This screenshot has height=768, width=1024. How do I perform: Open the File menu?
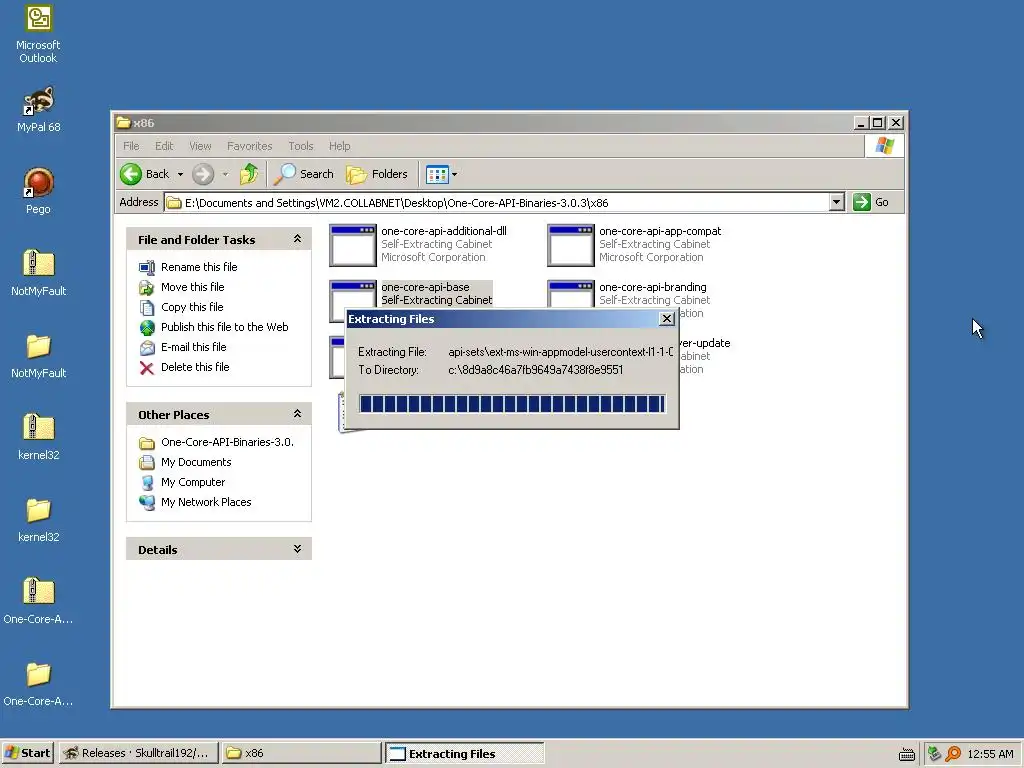(131, 146)
